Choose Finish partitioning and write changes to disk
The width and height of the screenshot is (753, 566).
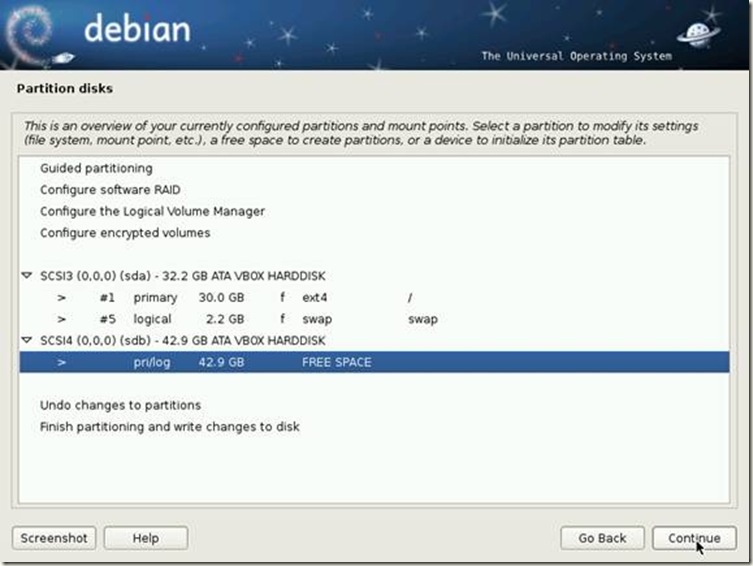pos(170,426)
